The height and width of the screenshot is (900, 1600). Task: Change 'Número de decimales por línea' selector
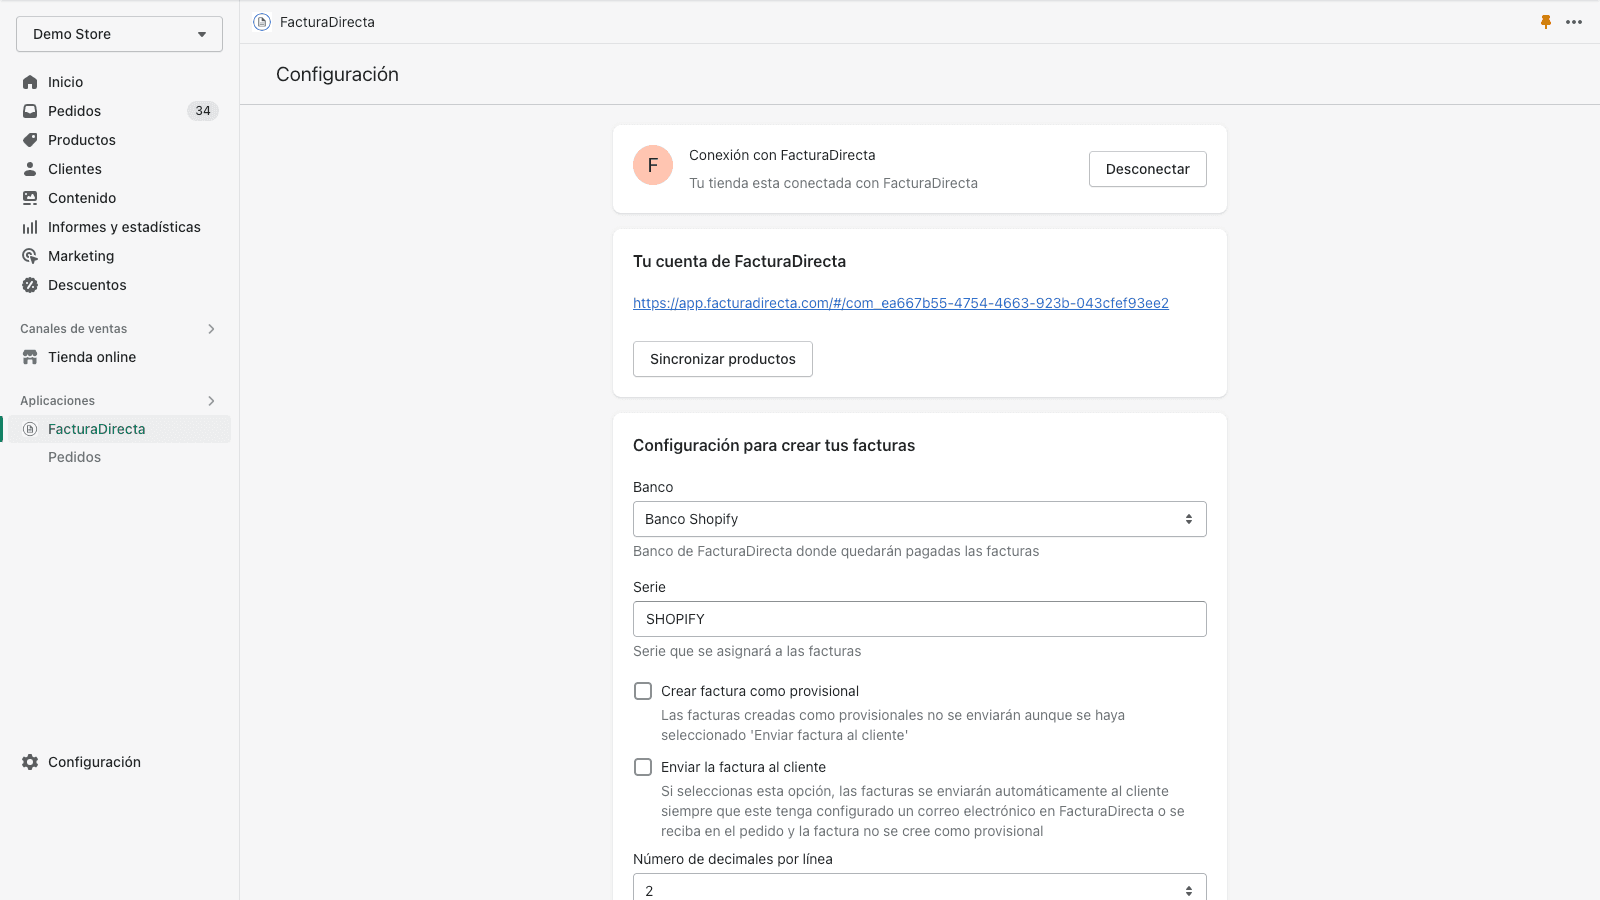919,889
